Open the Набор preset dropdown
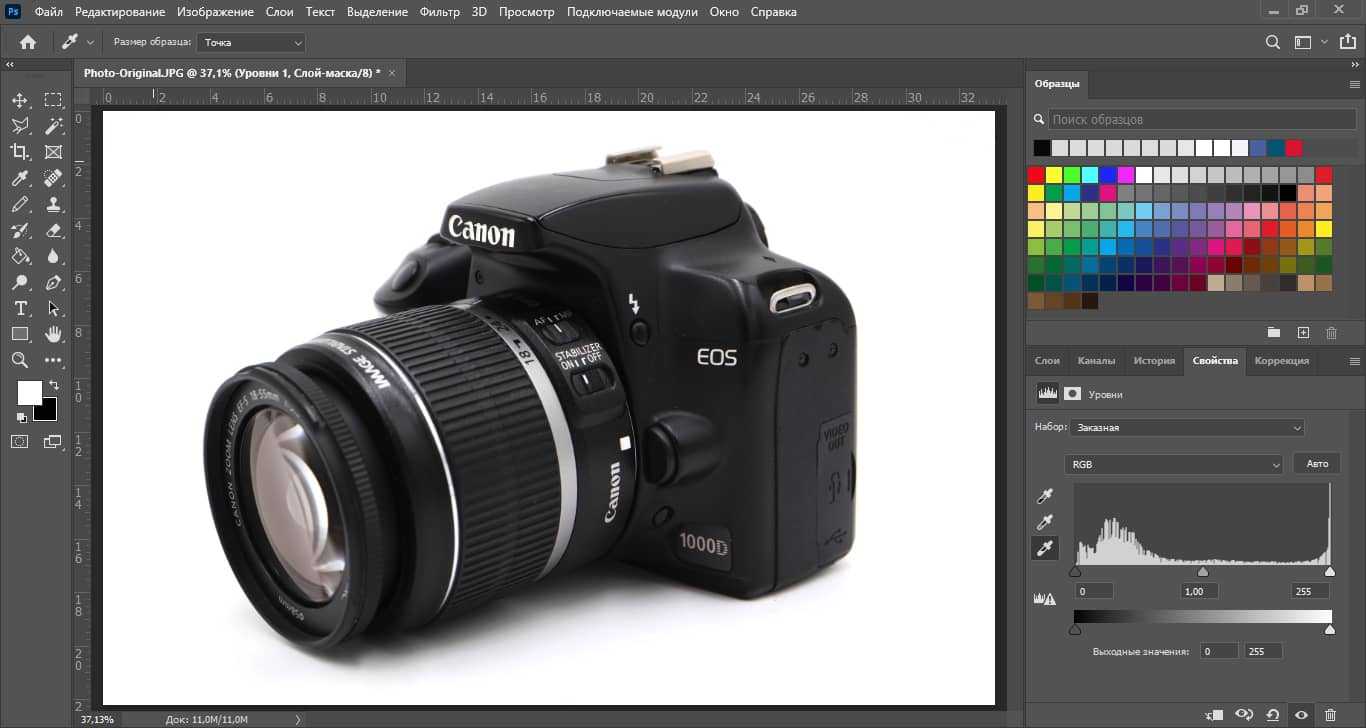Screen dimensions: 1366x728 click(x=1187, y=427)
